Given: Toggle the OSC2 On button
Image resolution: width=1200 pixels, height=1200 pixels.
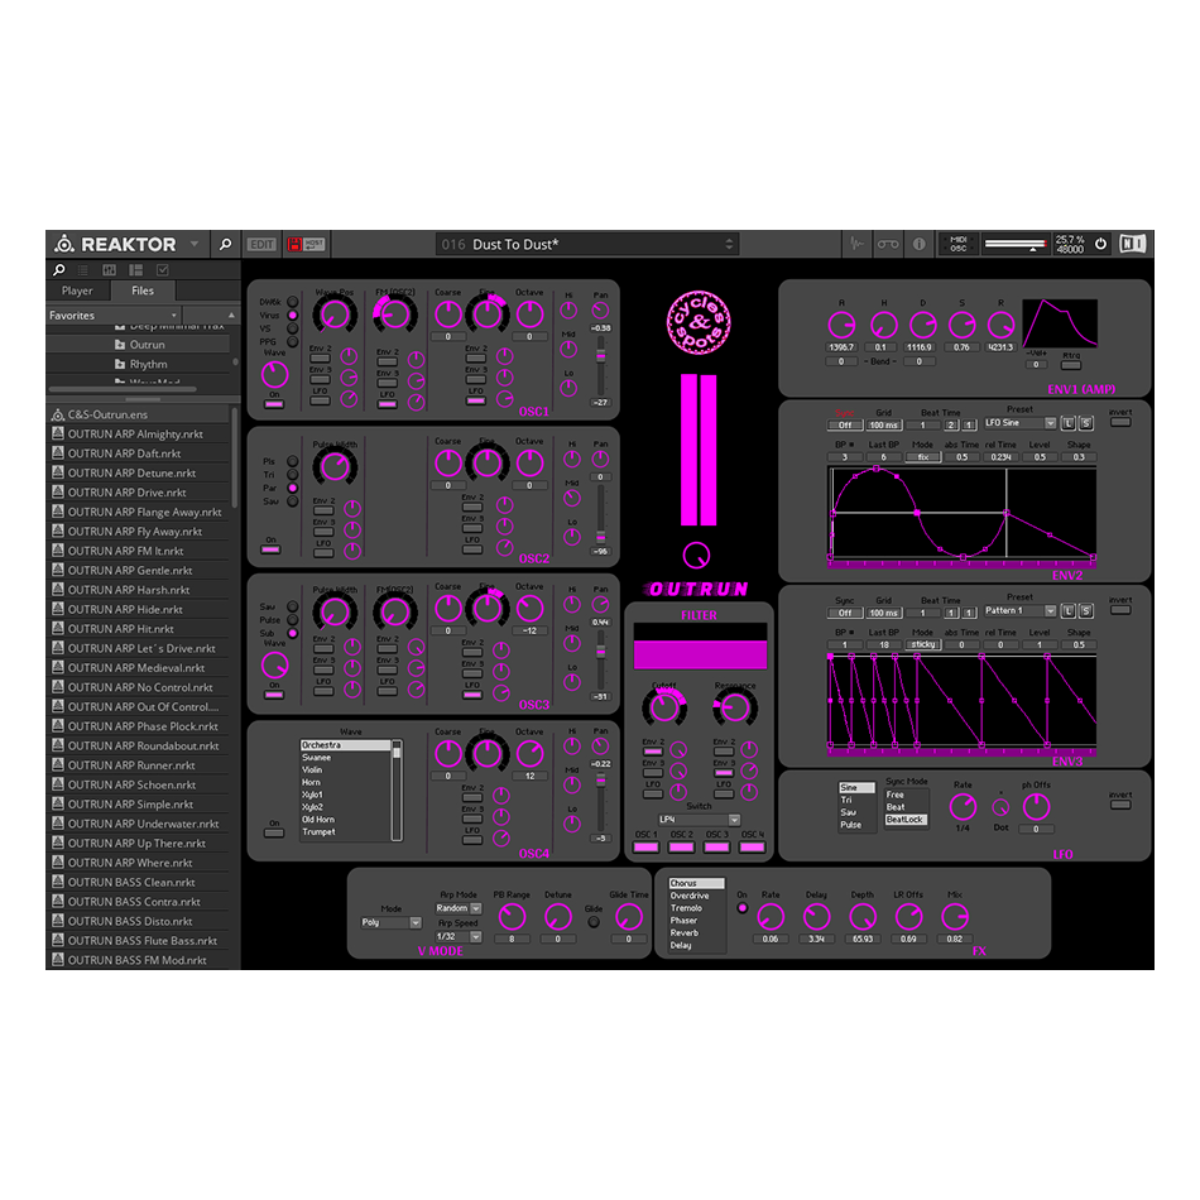Looking at the screenshot, I should (271, 549).
